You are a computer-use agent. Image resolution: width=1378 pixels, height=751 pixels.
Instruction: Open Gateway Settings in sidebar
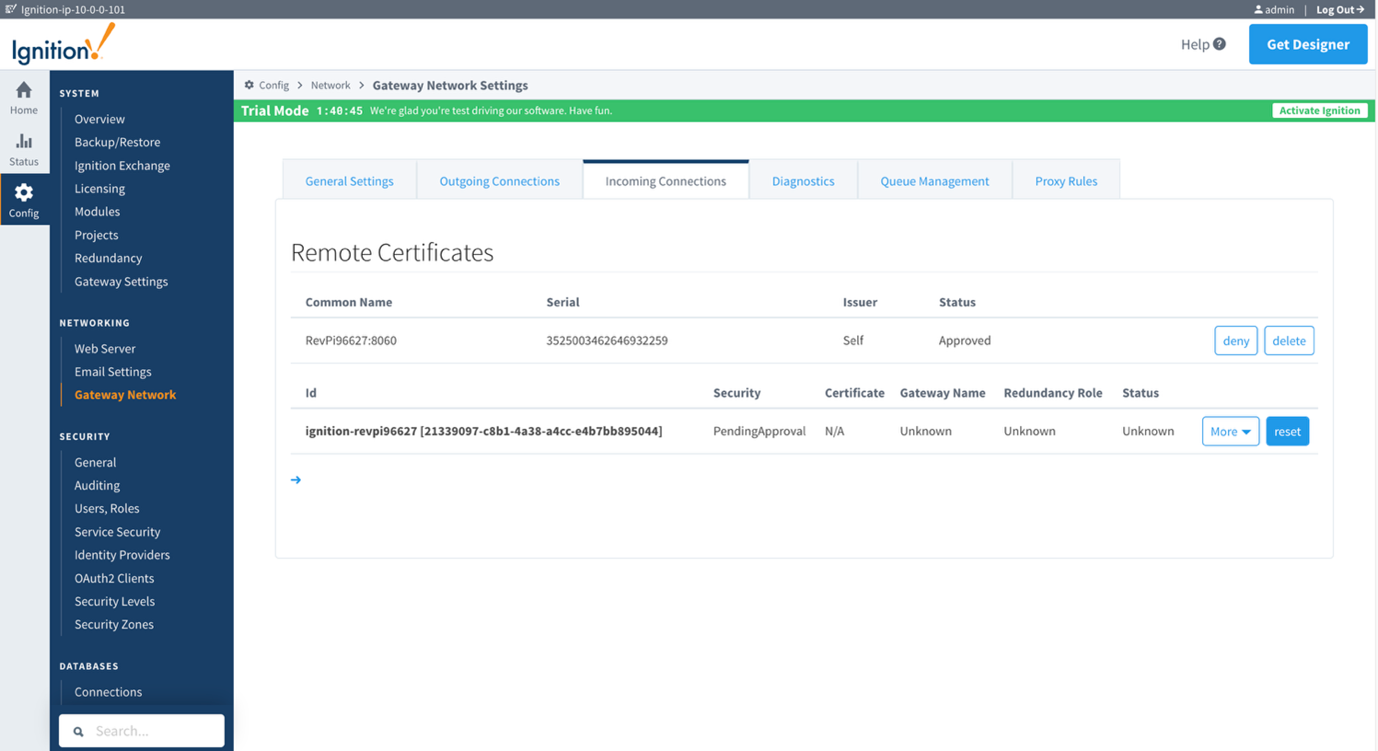point(121,282)
